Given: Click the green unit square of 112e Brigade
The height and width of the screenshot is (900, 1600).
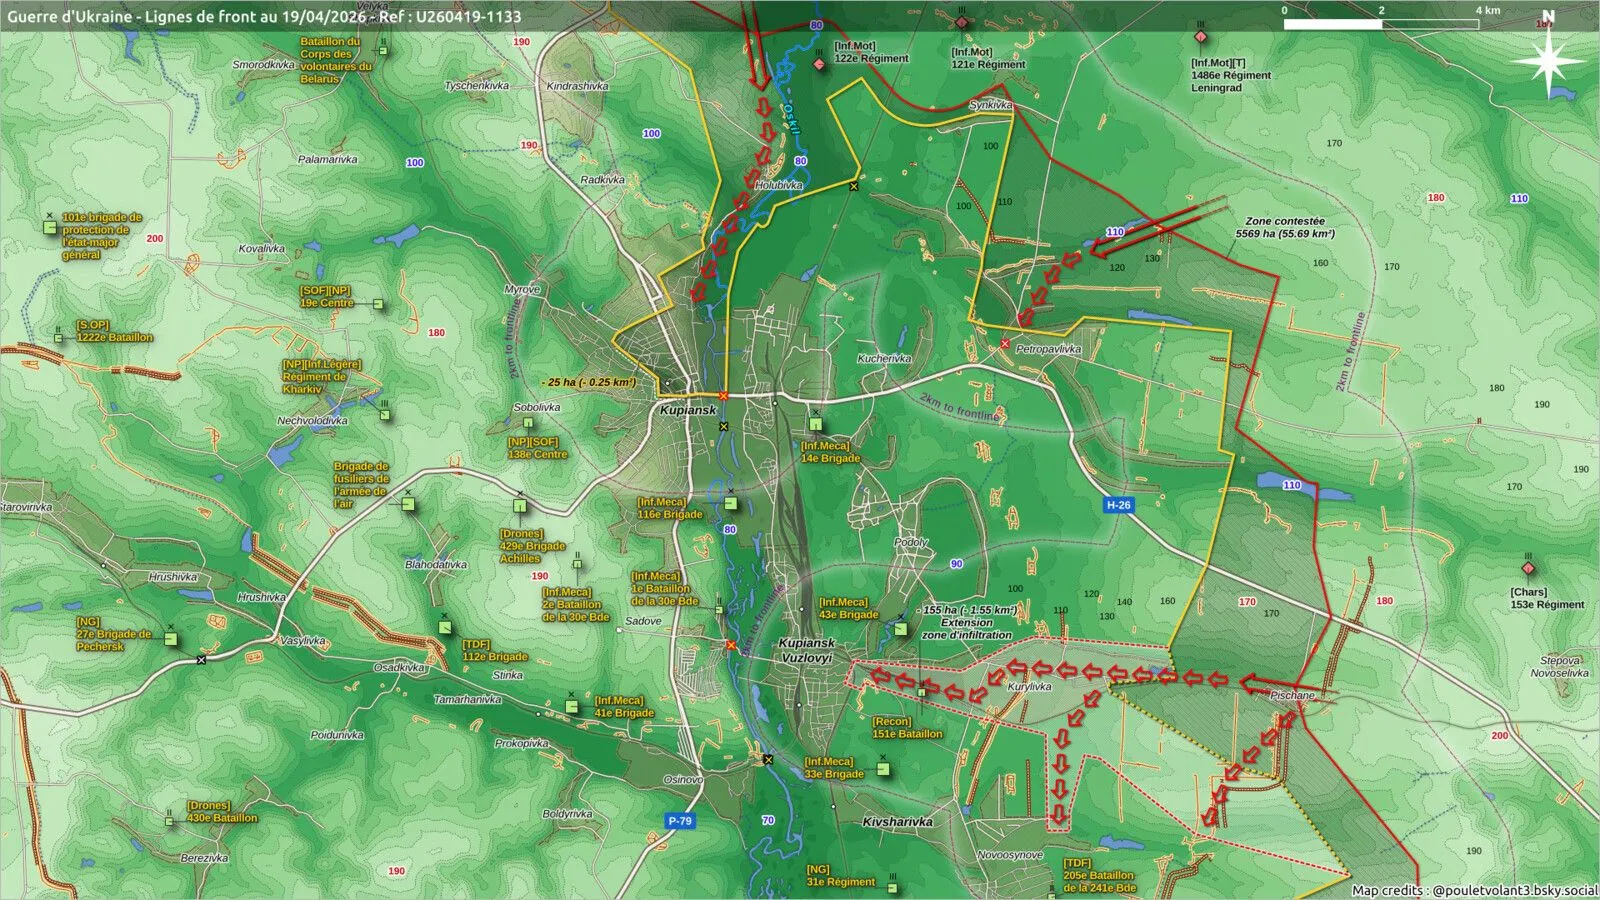Looking at the screenshot, I should tap(445, 628).
